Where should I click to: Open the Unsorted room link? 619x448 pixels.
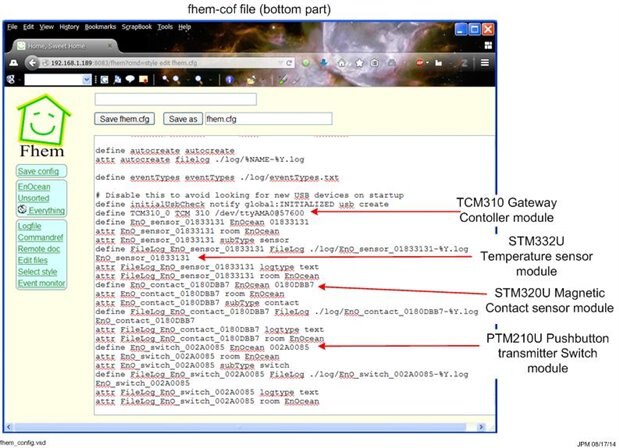[34, 198]
